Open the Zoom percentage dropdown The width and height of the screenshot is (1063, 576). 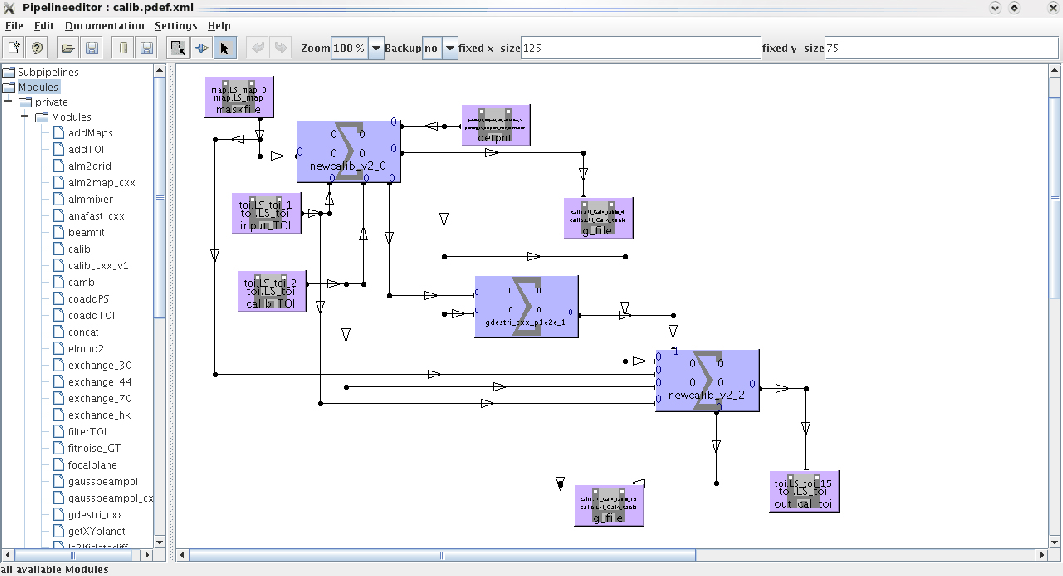coord(376,48)
